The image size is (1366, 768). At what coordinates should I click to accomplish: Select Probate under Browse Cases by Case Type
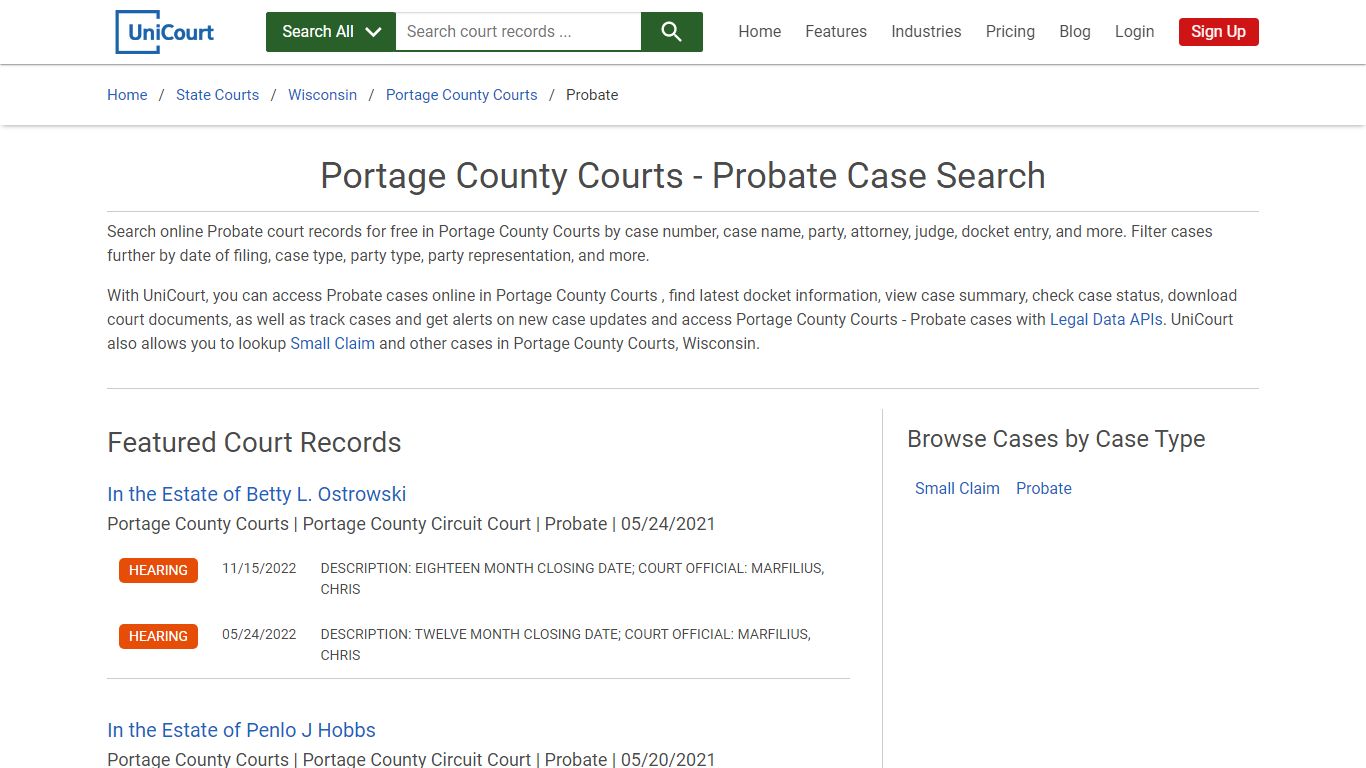(1044, 488)
